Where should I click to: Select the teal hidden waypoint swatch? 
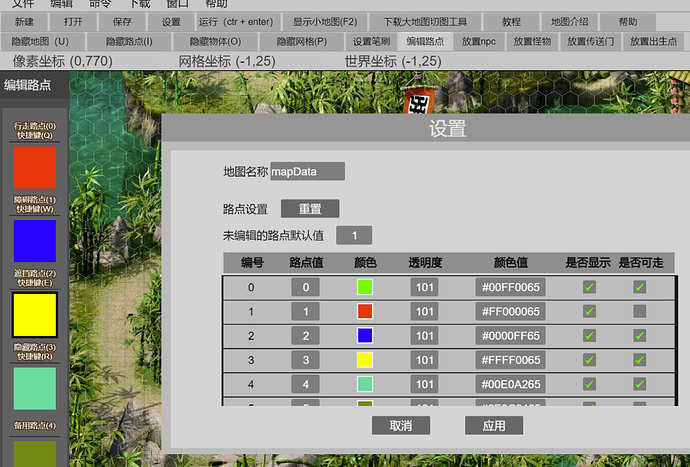coord(35,388)
